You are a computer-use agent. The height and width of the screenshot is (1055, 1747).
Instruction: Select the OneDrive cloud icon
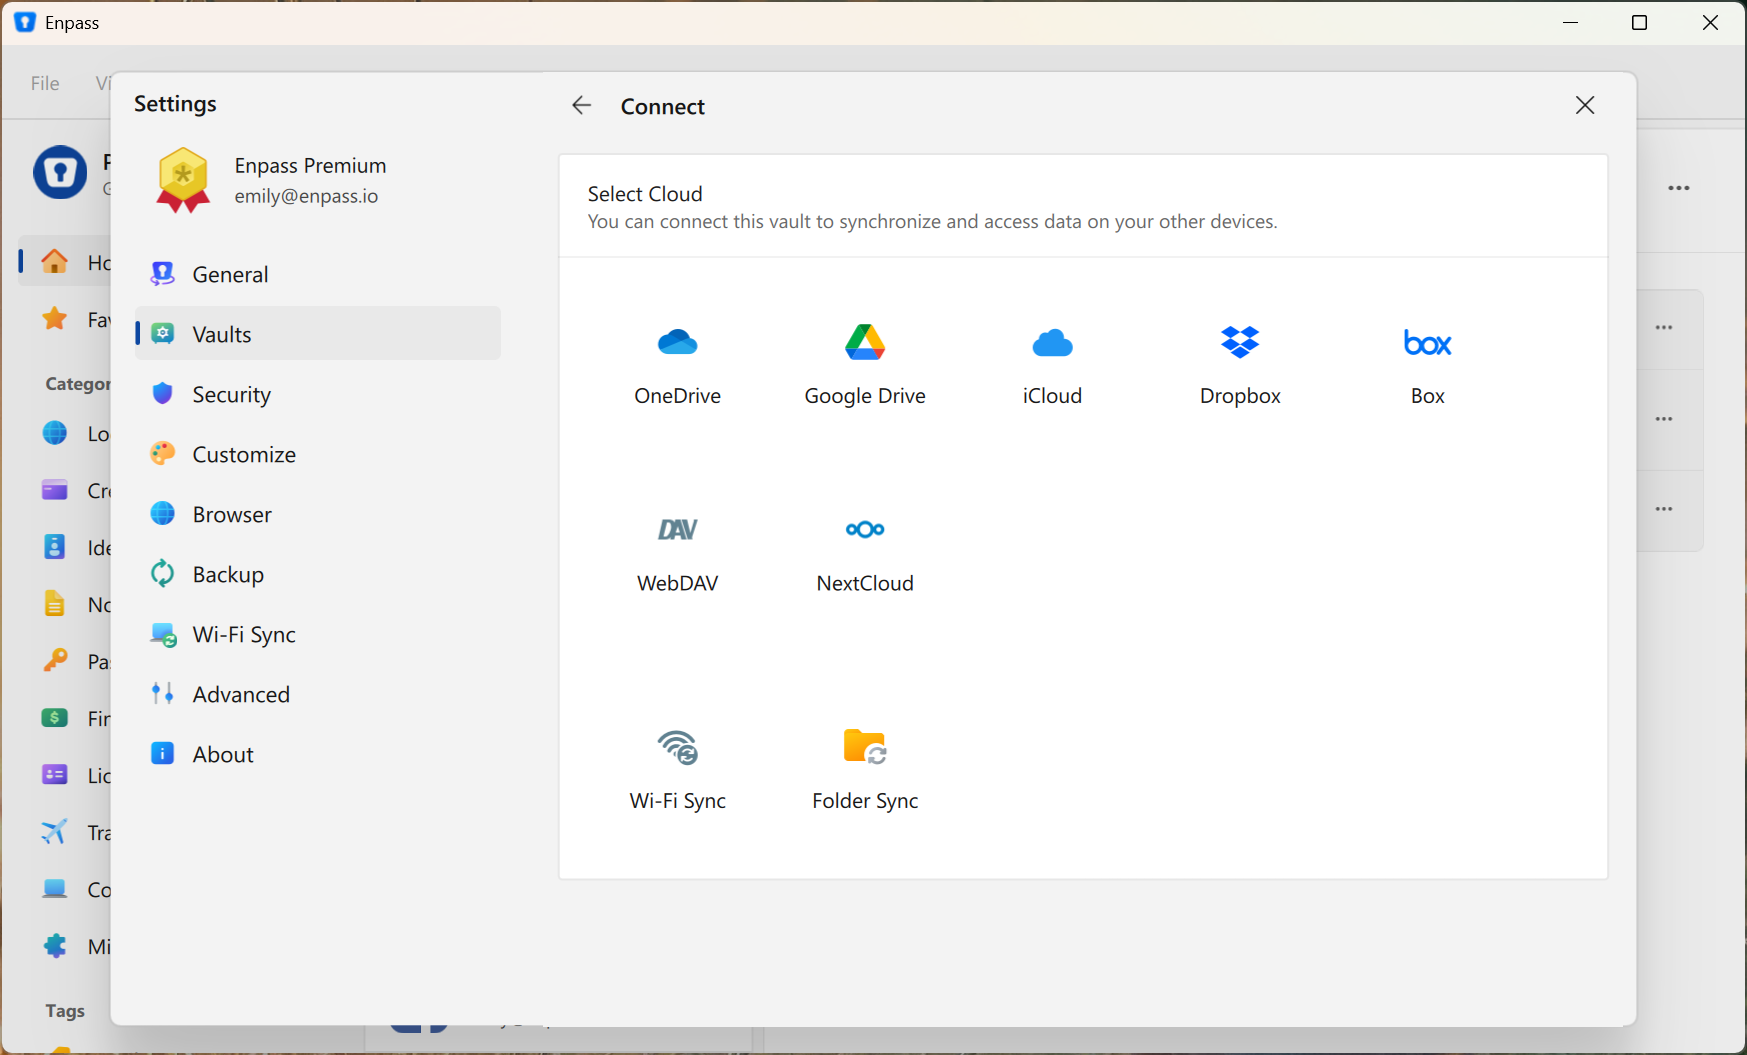point(678,343)
